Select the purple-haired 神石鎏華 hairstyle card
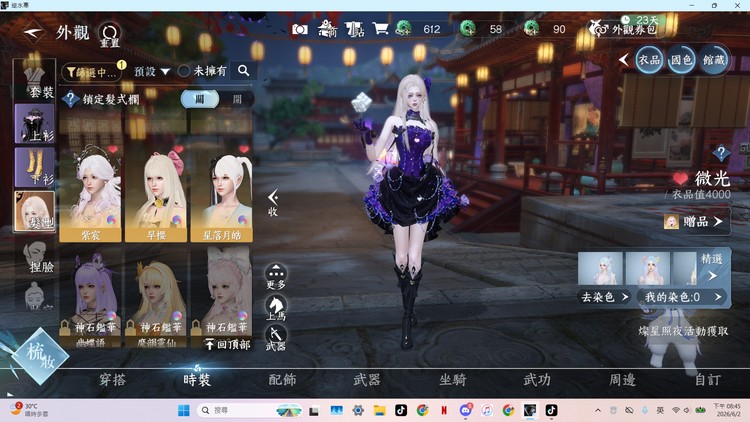This screenshot has height=422, width=750. coord(90,298)
